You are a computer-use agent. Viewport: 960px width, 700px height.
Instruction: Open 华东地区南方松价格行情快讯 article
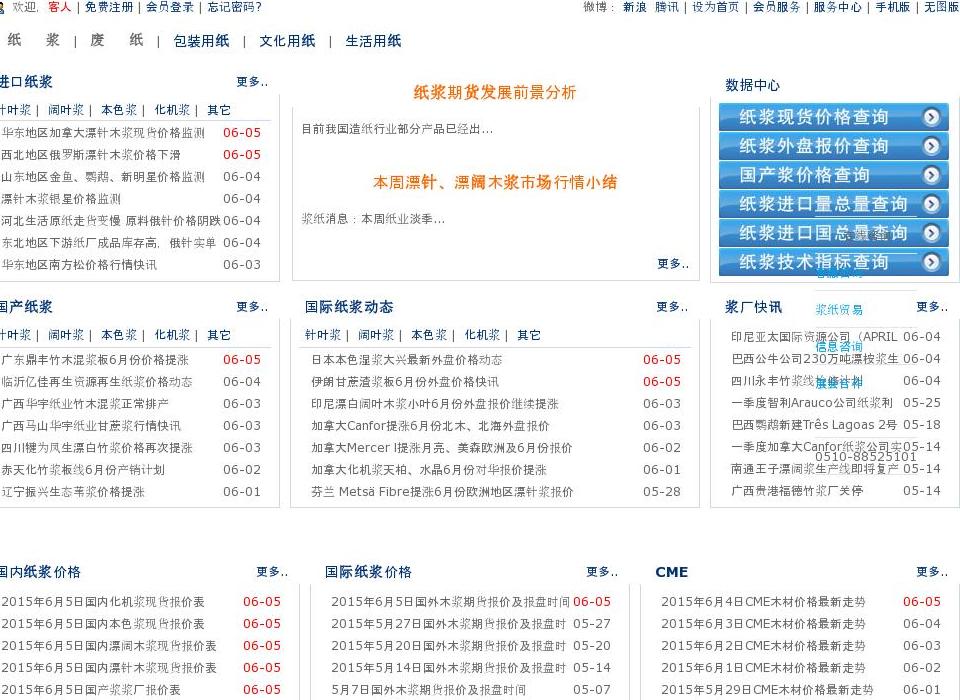pos(79,265)
